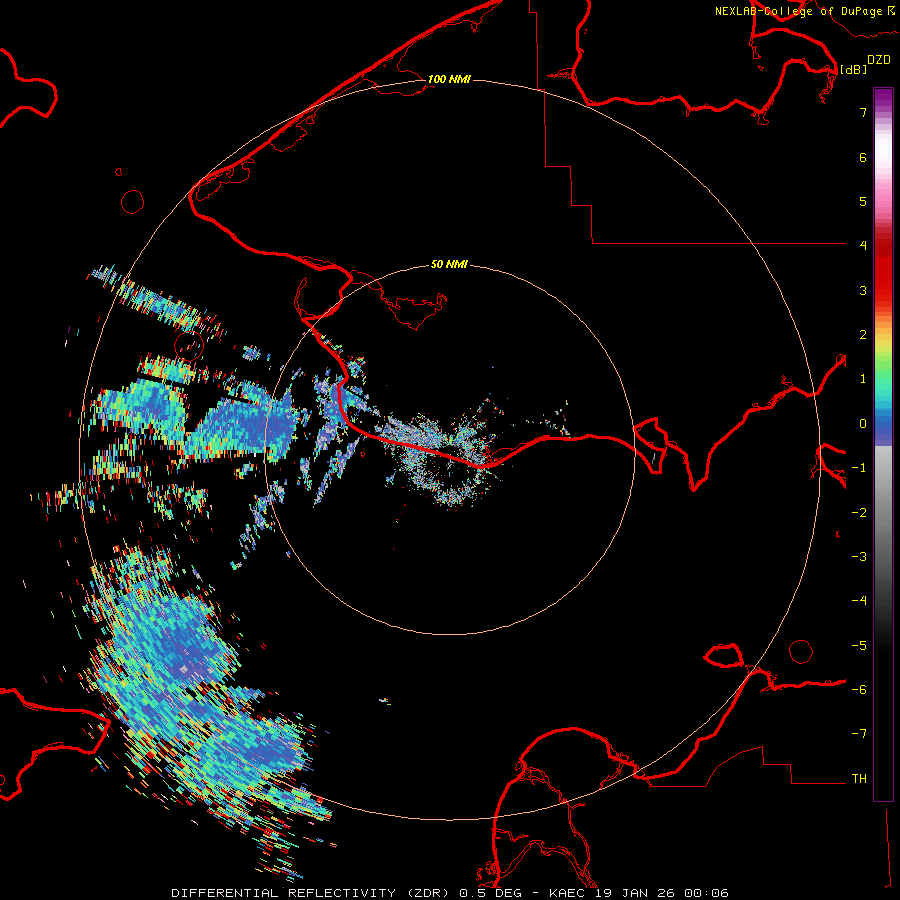Click the -6 tick label on color scale
The height and width of the screenshot is (900, 900).
click(859, 690)
